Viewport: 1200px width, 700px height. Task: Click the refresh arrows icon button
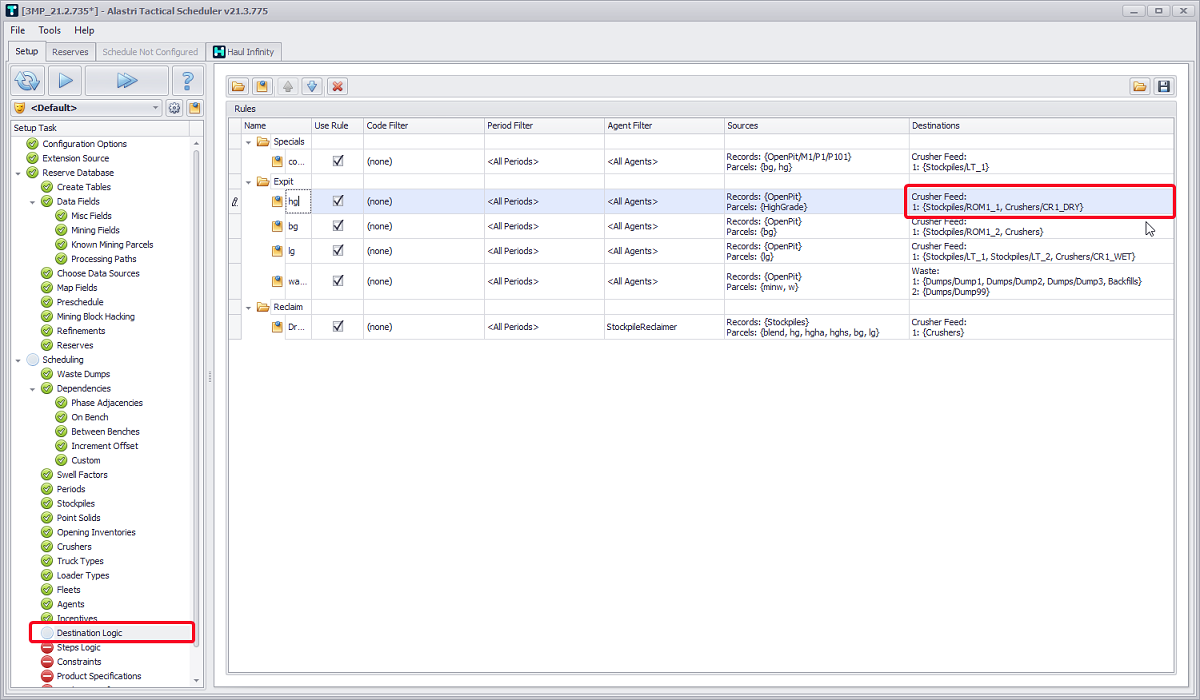29,81
